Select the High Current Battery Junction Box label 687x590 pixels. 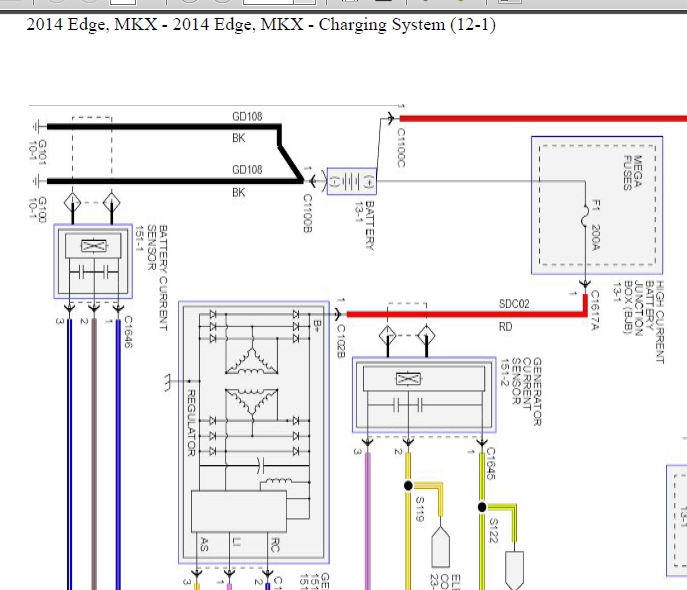tap(638, 322)
